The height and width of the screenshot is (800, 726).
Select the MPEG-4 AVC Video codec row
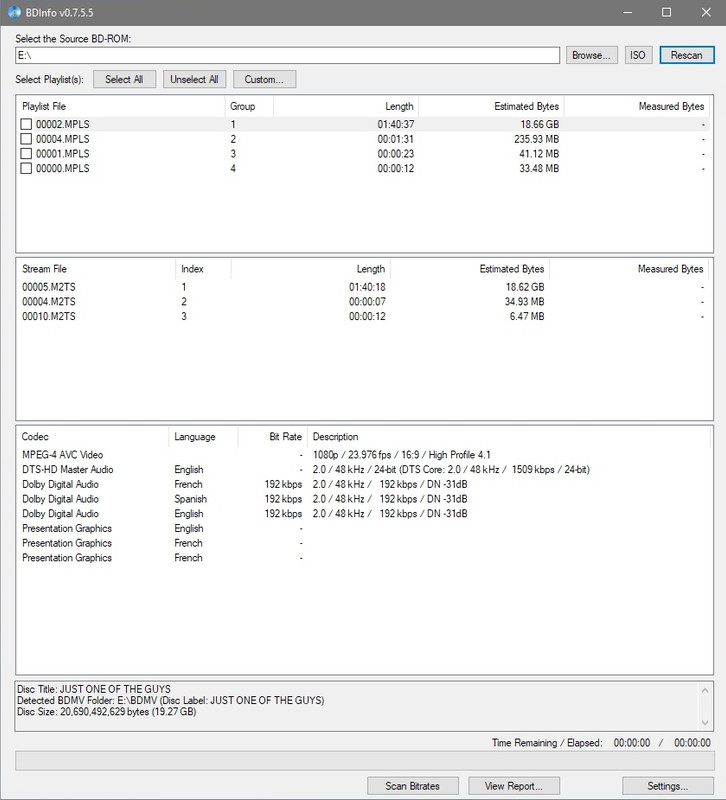pyautogui.click(x=364, y=455)
